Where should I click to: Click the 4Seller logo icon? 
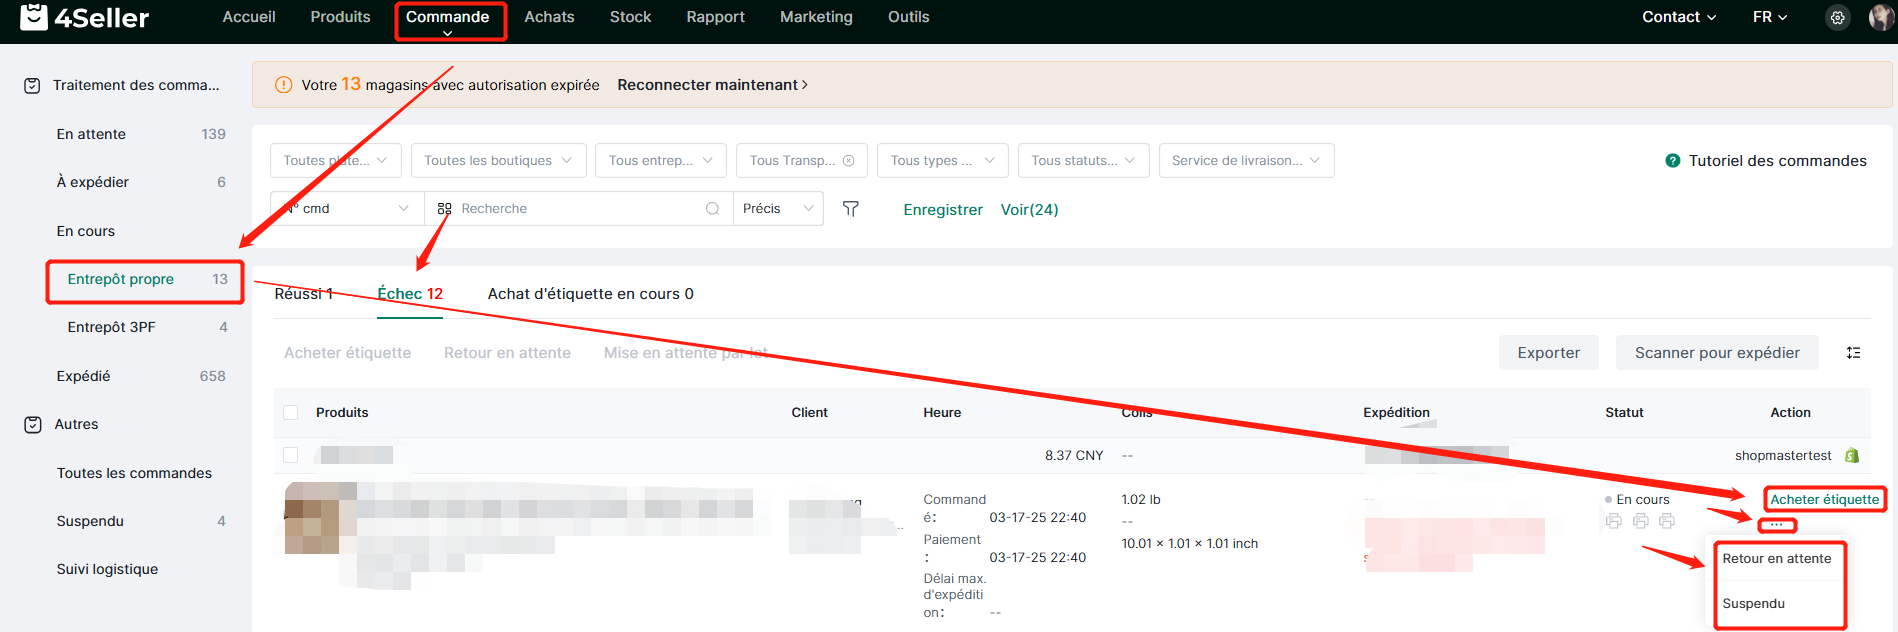pyautogui.click(x=33, y=17)
